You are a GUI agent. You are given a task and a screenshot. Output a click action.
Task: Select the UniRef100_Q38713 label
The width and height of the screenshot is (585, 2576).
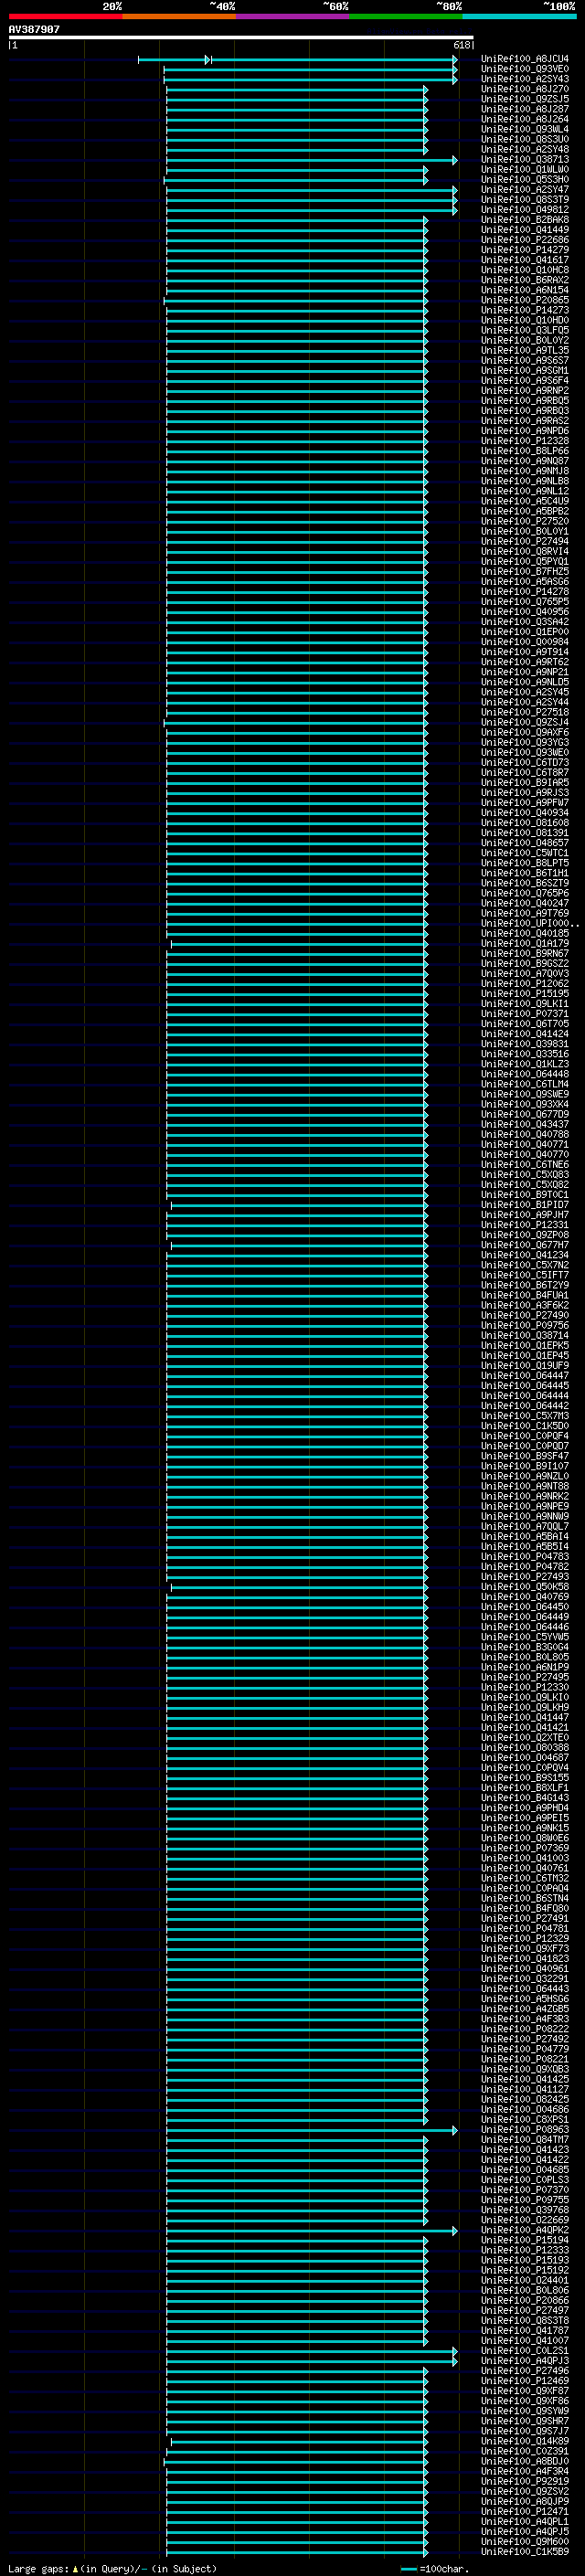[525, 159]
